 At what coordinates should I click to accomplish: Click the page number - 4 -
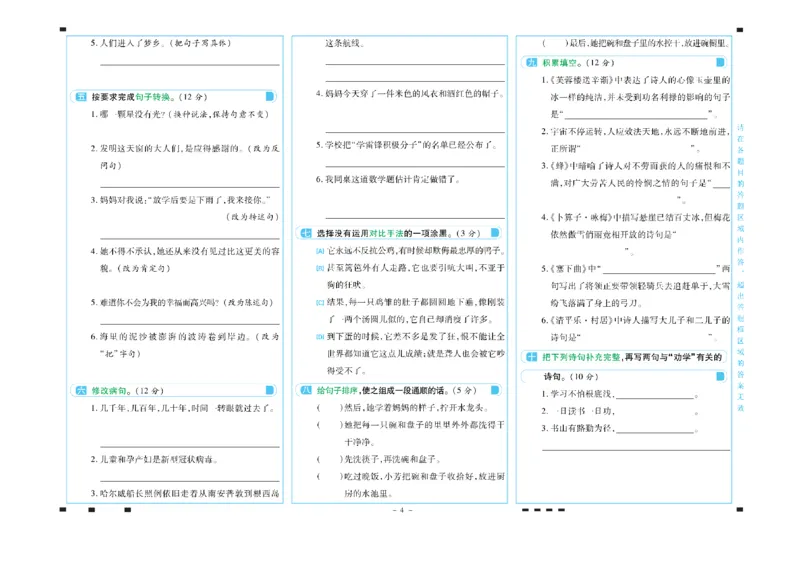click(x=402, y=510)
